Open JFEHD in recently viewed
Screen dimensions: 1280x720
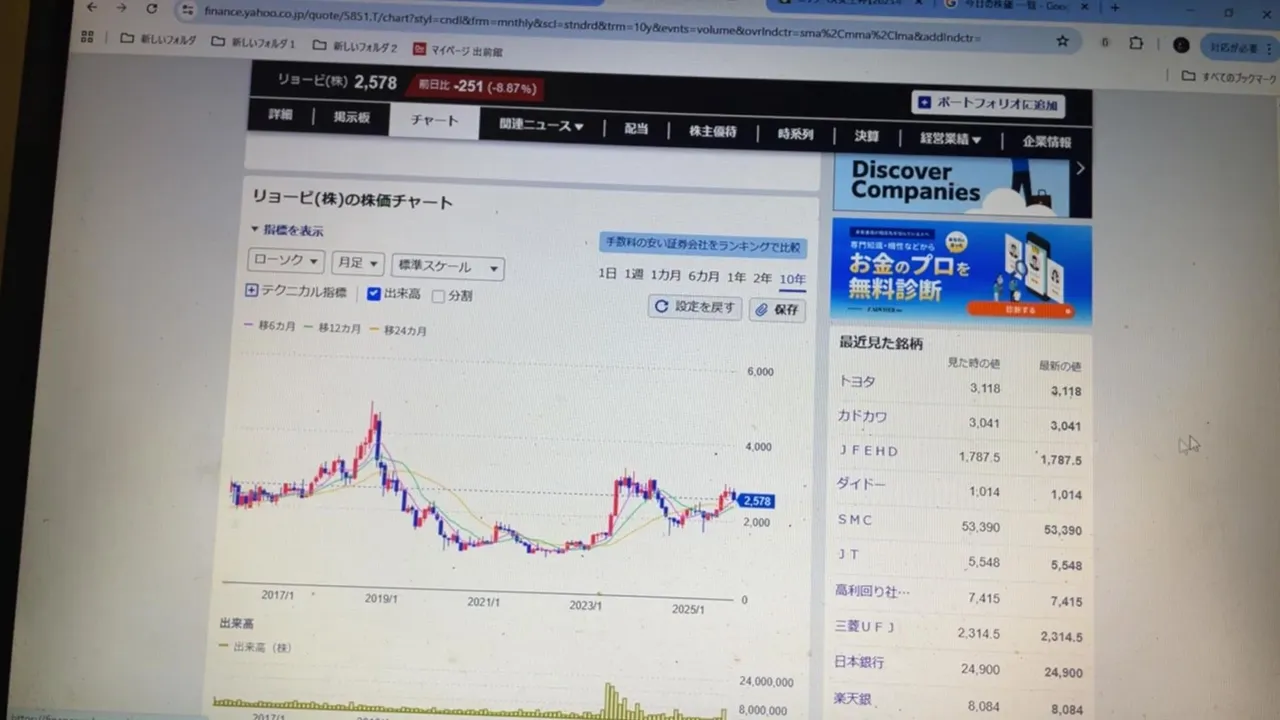click(x=869, y=451)
